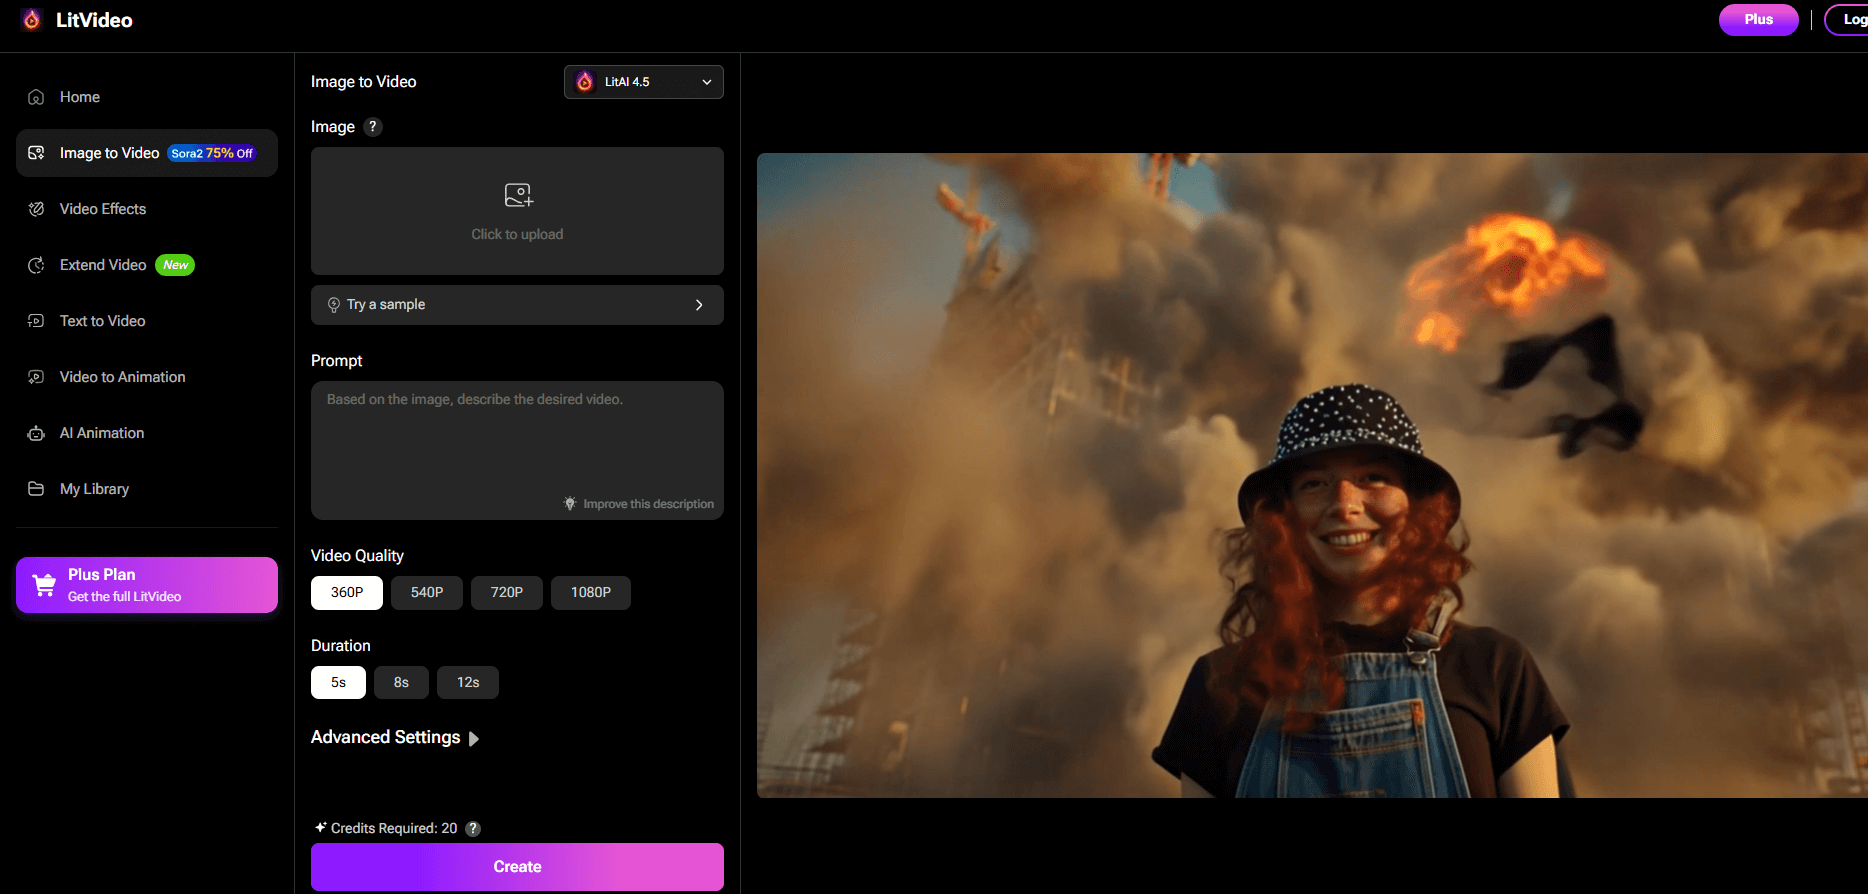Image resolution: width=1868 pixels, height=894 pixels.
Task: Click the Plus Plan shopping cart icon
Action: (44, 585)
